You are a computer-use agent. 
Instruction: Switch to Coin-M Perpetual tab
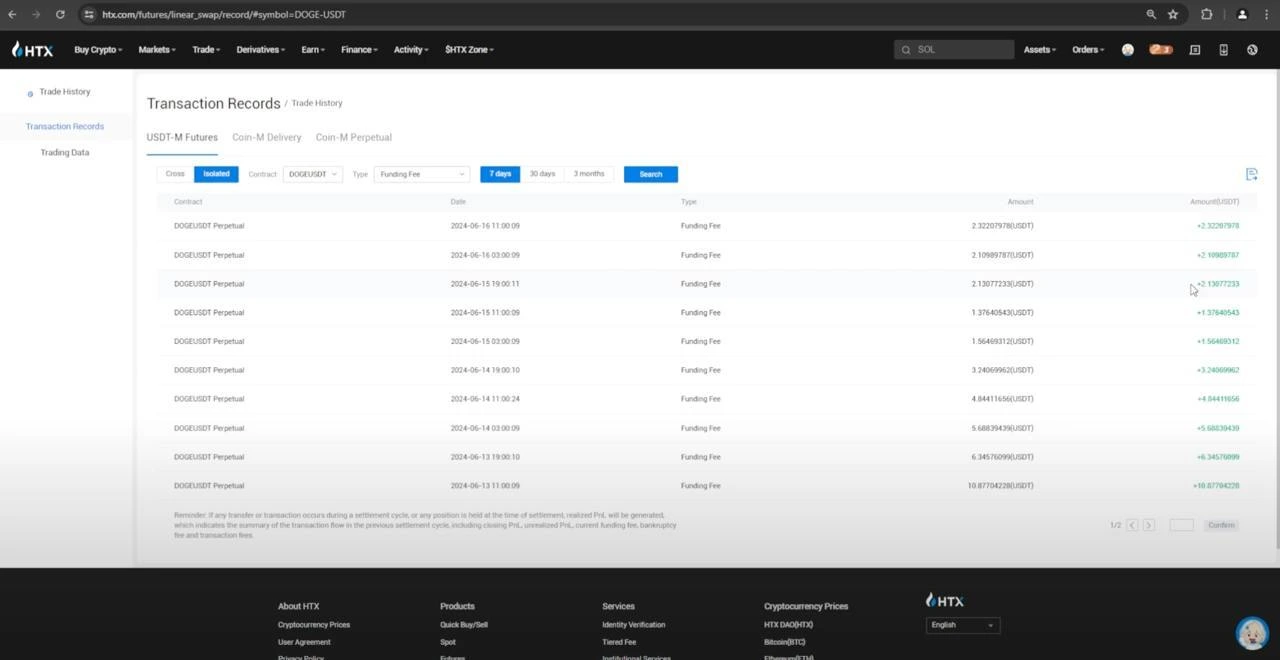pos(354,137)
